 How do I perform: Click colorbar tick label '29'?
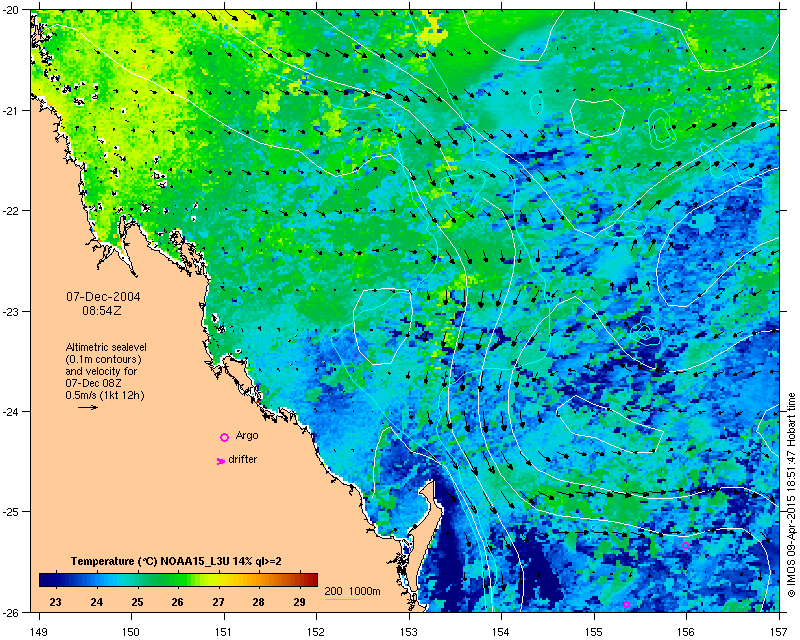[x=299, y=602]
